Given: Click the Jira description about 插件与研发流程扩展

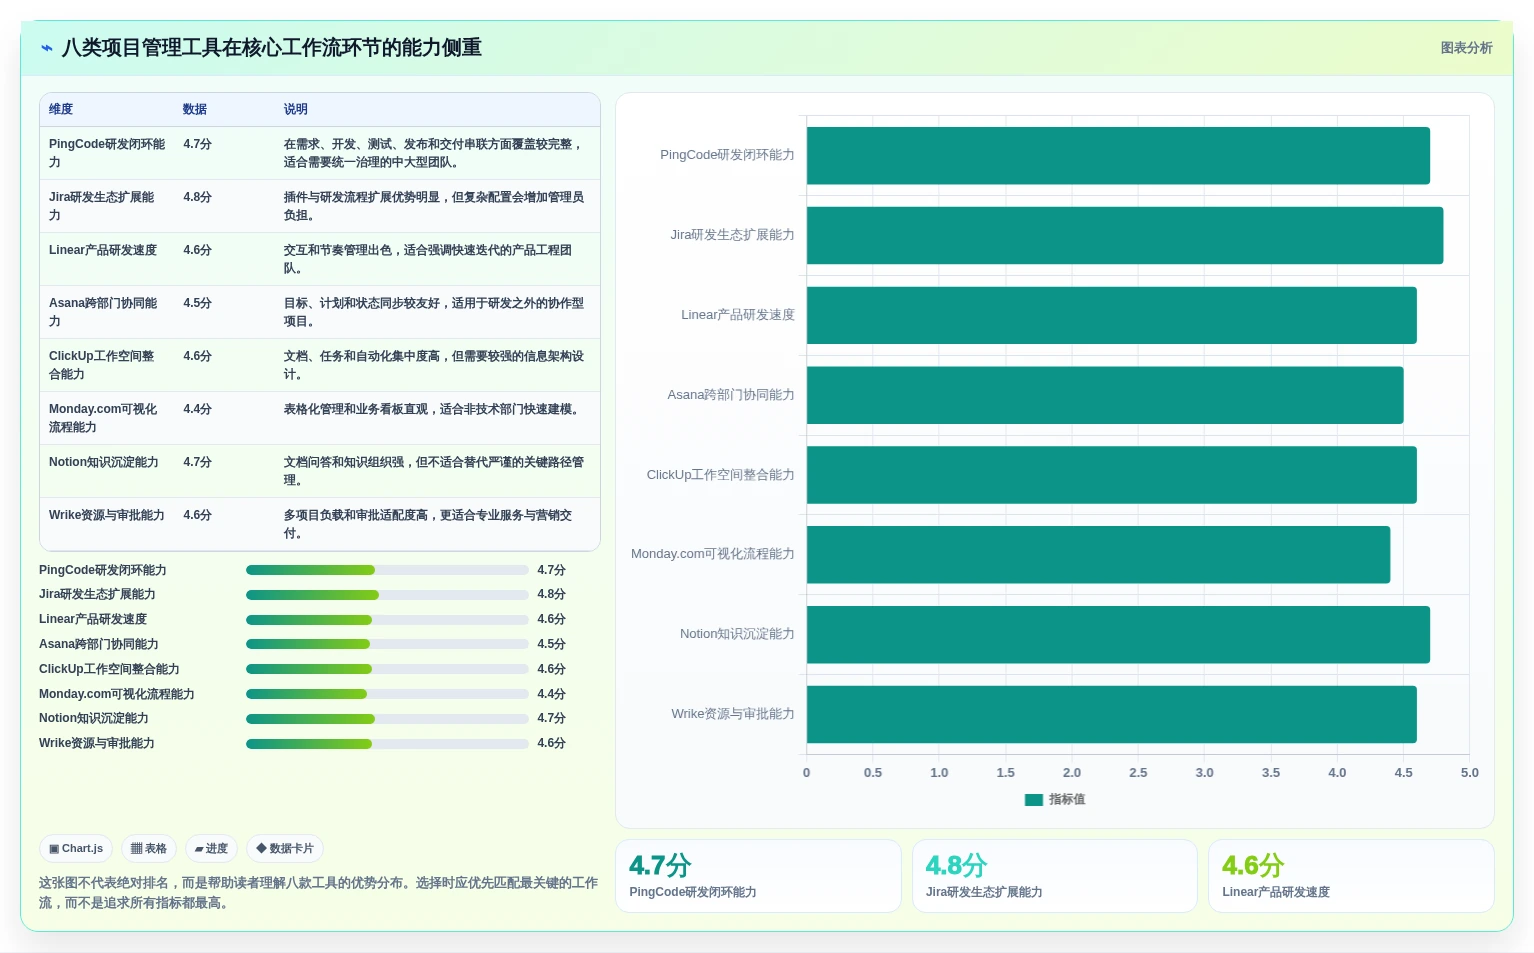Looking at the screenshot, I should (x=434, y=206).
